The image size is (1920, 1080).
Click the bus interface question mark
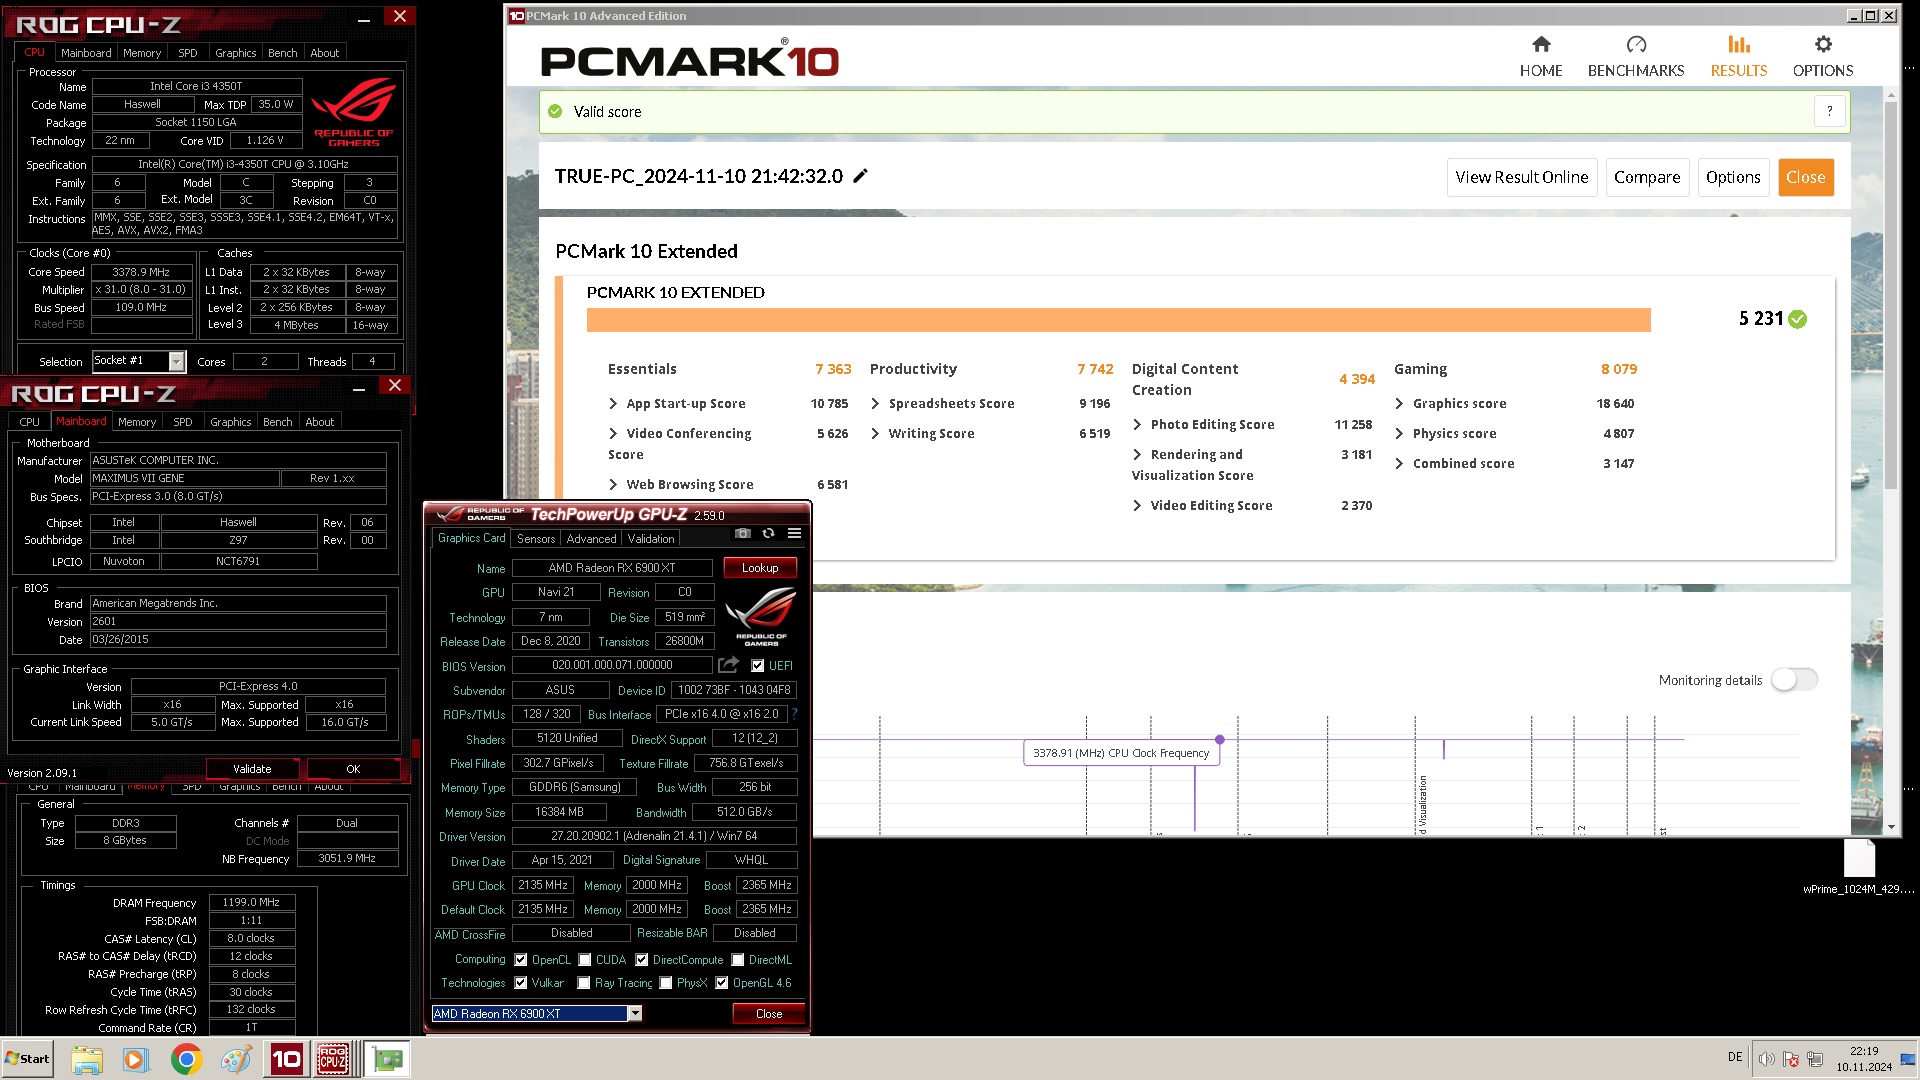click(x=795, y=714)
